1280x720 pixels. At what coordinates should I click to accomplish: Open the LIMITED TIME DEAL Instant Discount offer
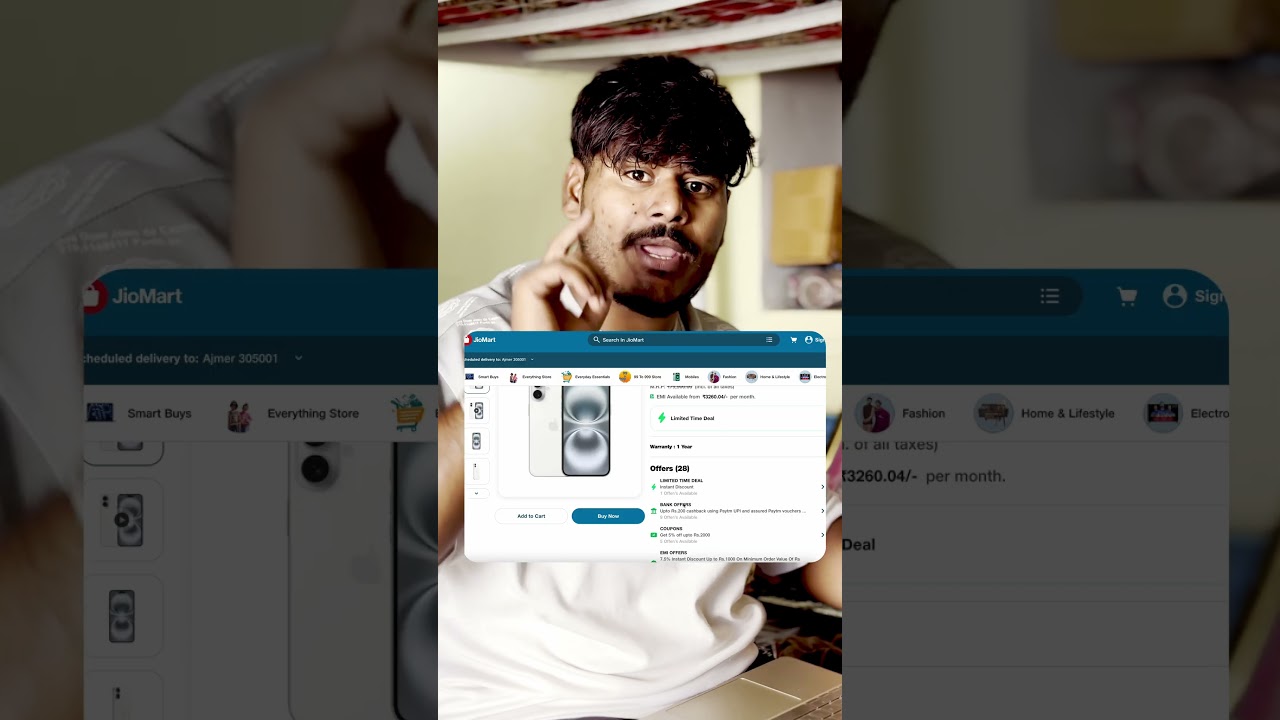click(x=738, y=487)
